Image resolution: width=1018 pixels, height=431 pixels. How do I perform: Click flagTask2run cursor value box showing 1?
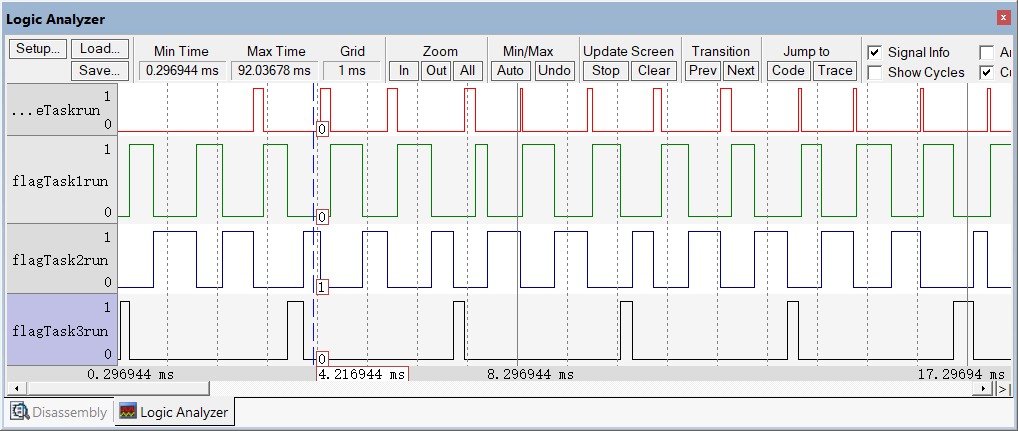pos(322,286)
